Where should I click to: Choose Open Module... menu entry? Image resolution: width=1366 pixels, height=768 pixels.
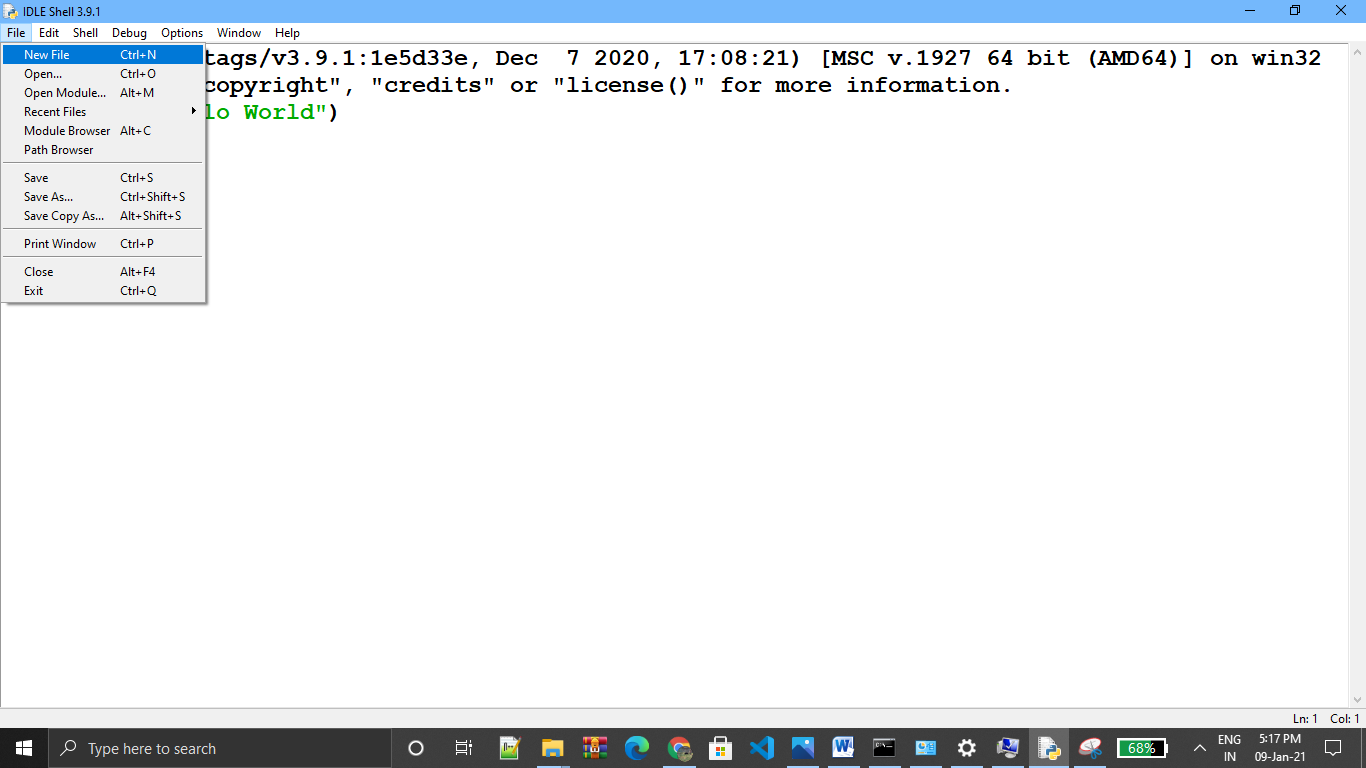coord(103,93)
